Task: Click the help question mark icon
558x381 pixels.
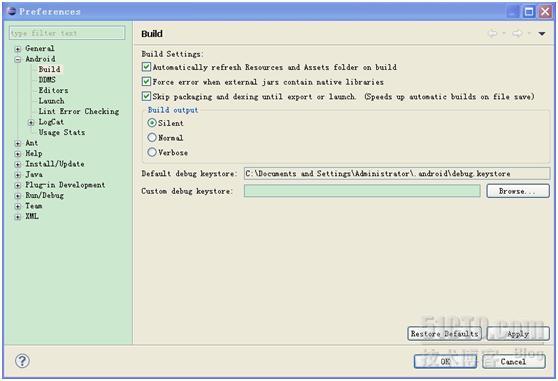Action: tap(22, 361)
